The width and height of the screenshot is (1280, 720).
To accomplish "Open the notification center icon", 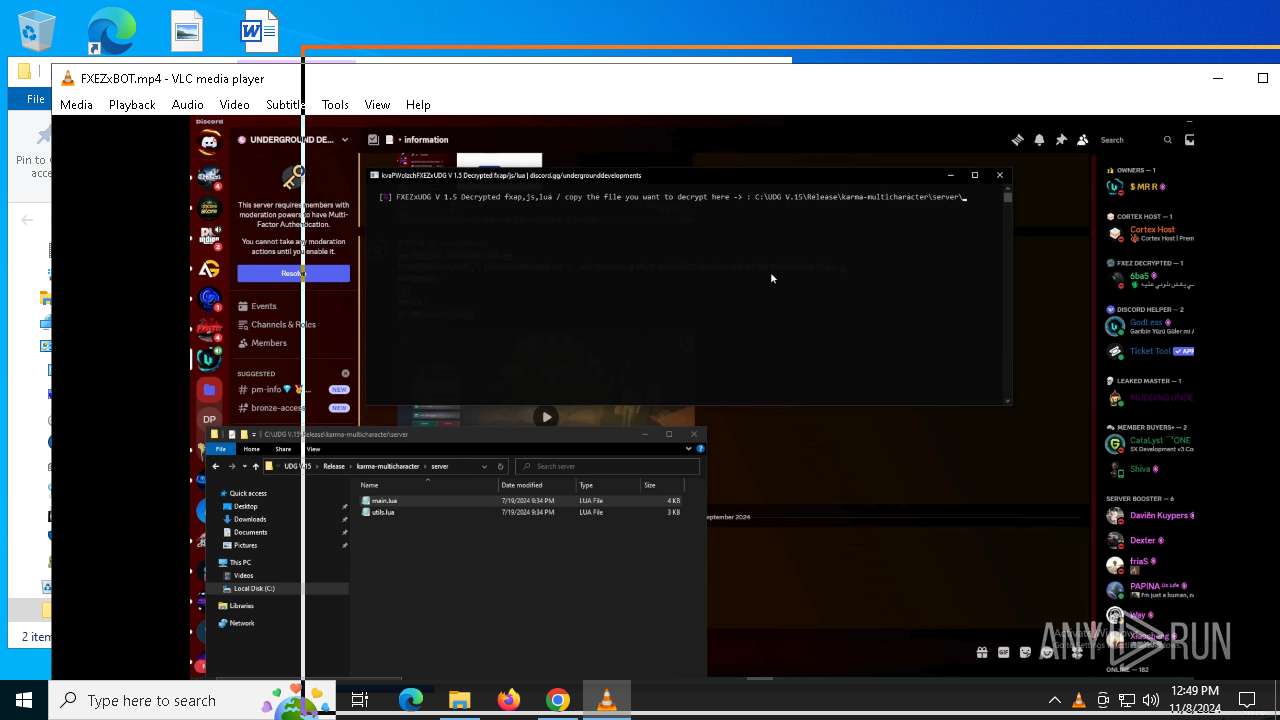I will 1247,700.
